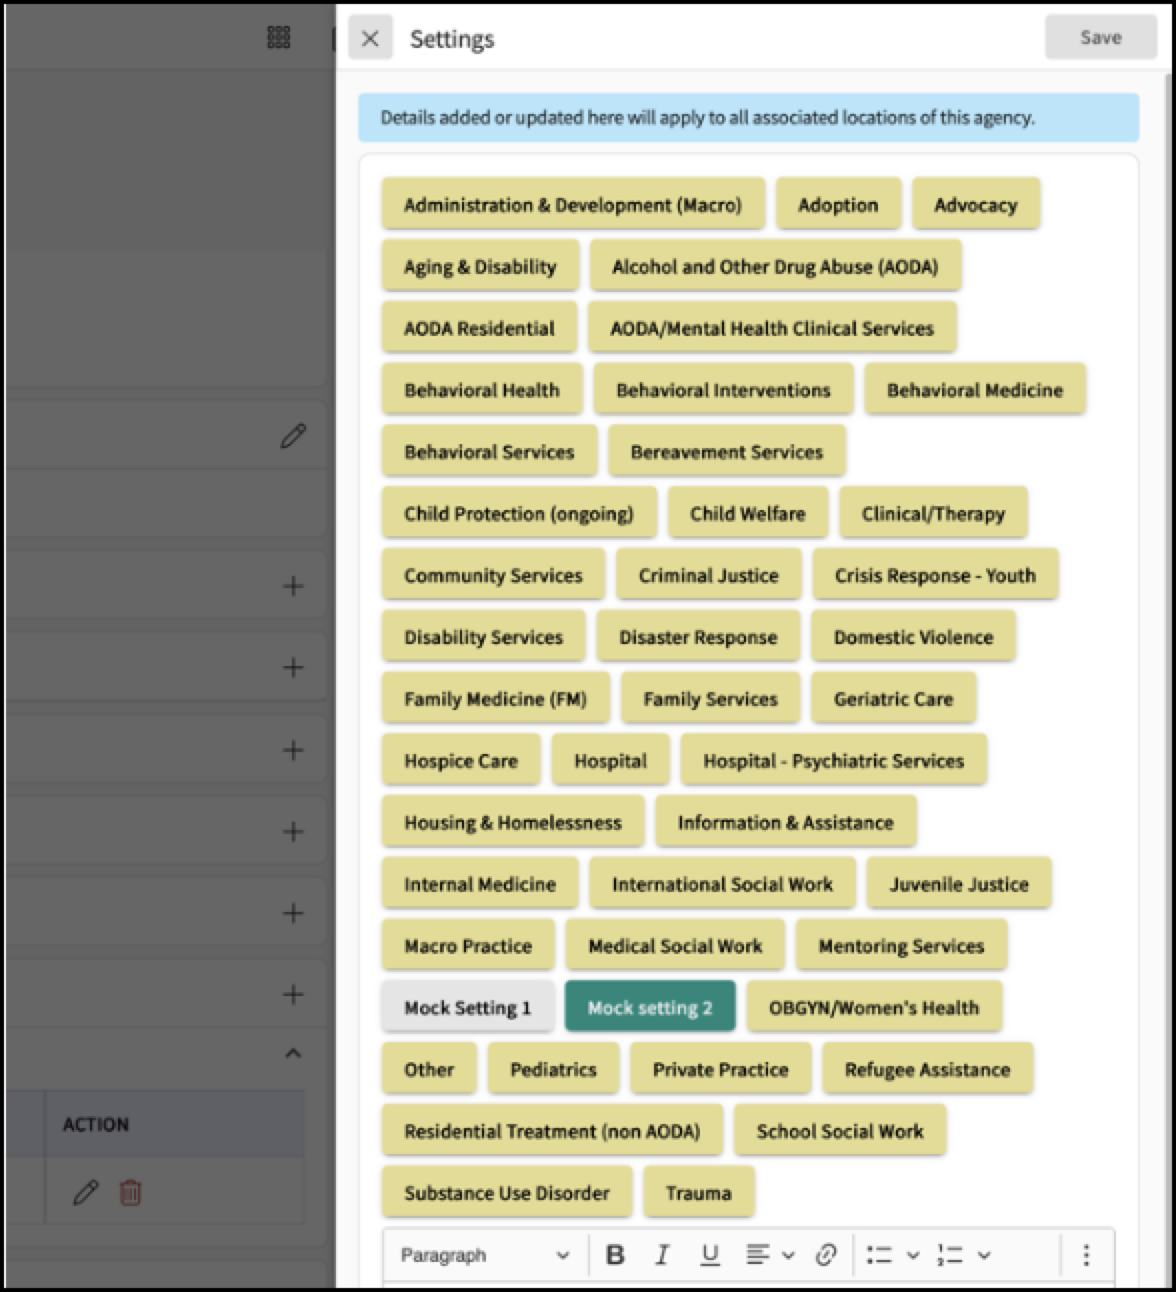Close the Settings panel
Screen dimensions: 1176x1292
(x=370, y=38)
